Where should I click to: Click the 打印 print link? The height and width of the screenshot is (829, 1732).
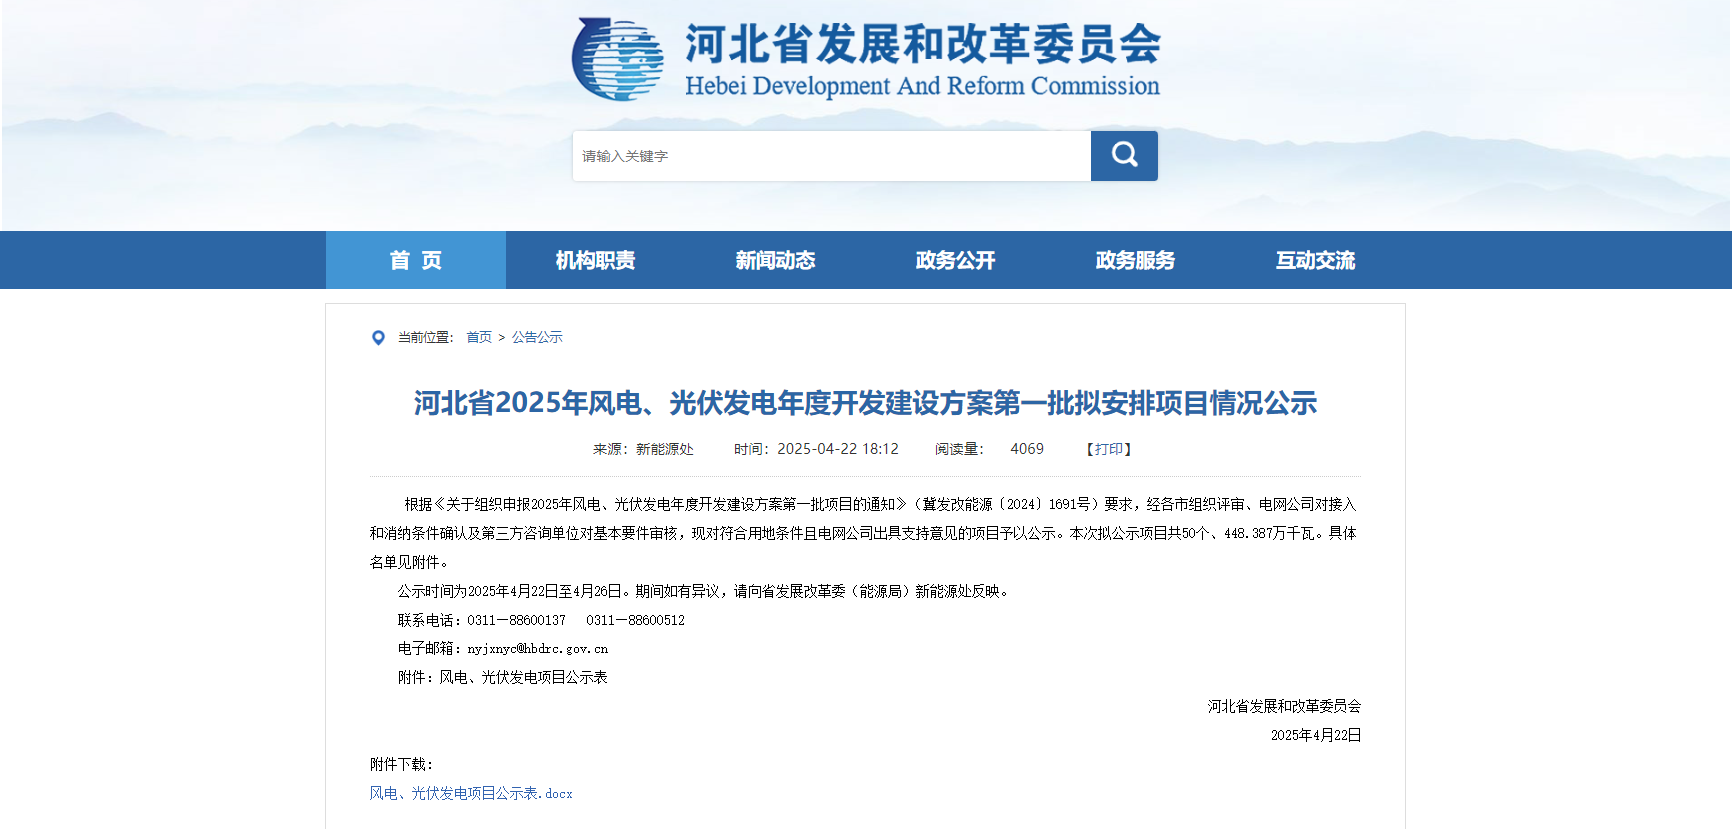click(1109, 449)
